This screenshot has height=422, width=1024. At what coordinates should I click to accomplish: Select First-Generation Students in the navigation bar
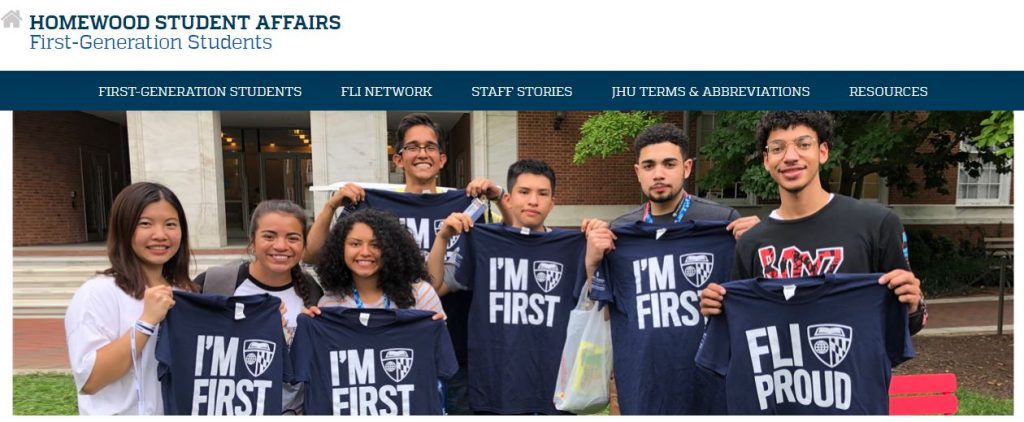(200, 91)
